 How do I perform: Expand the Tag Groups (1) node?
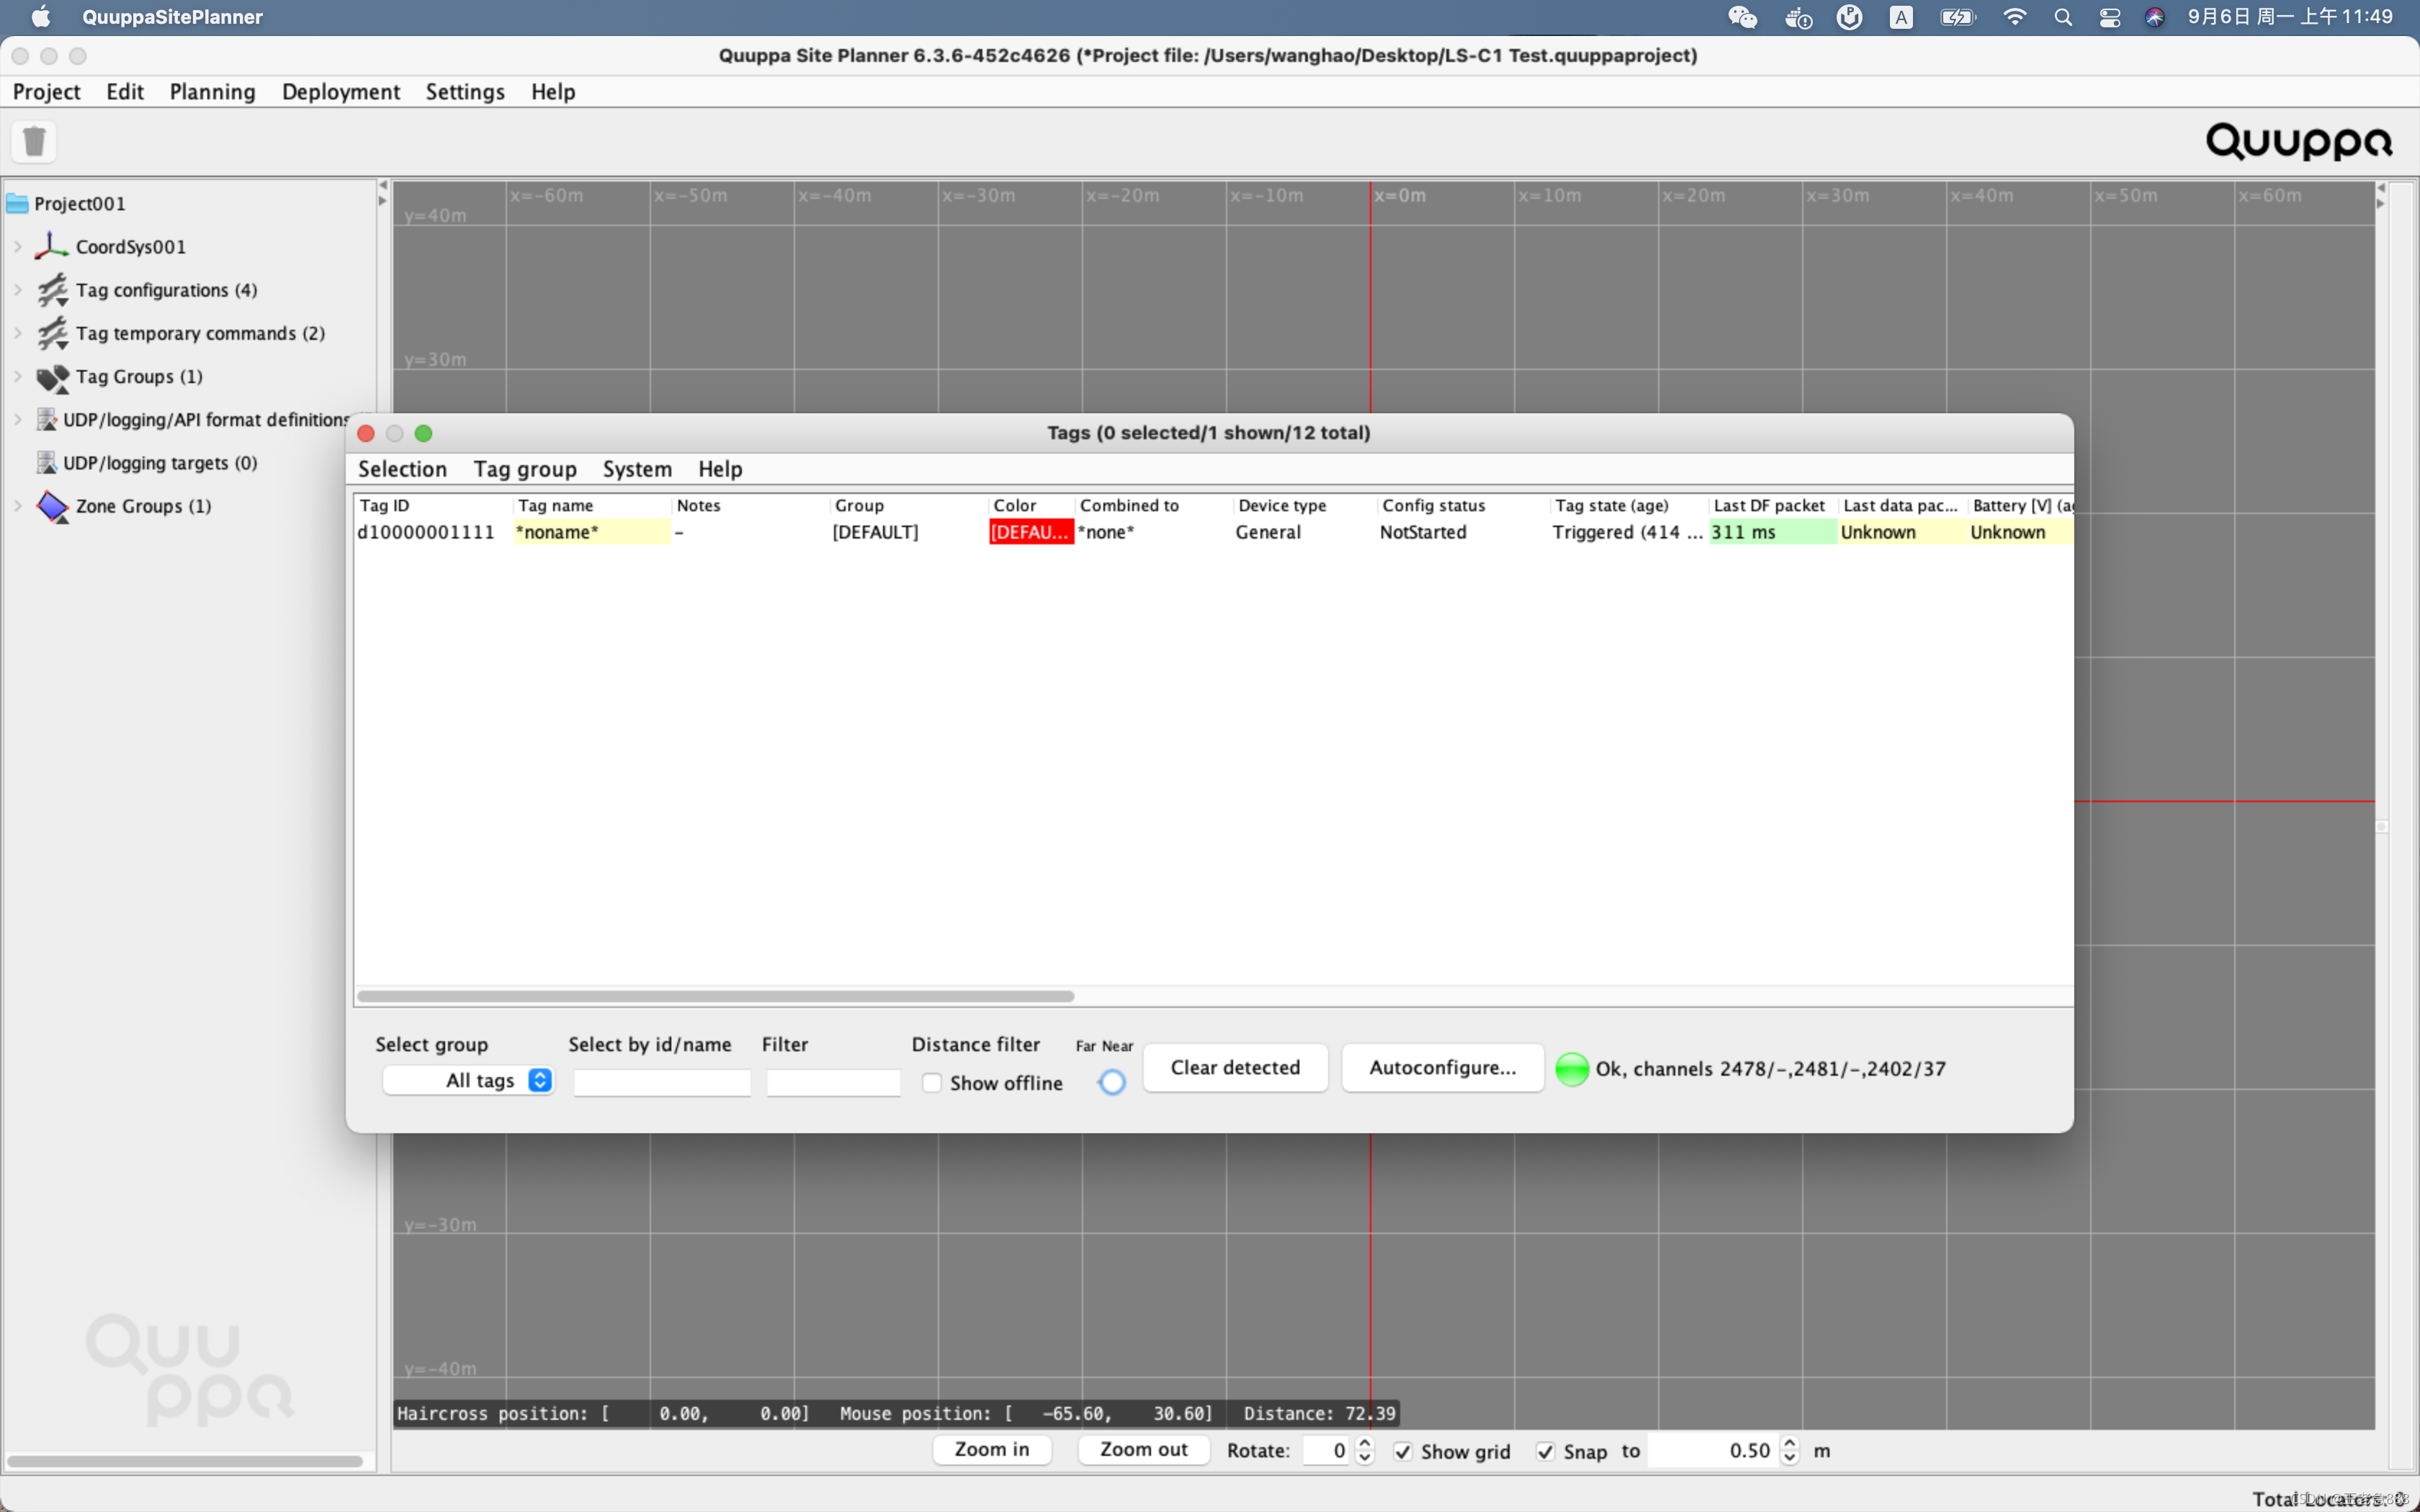18,377
